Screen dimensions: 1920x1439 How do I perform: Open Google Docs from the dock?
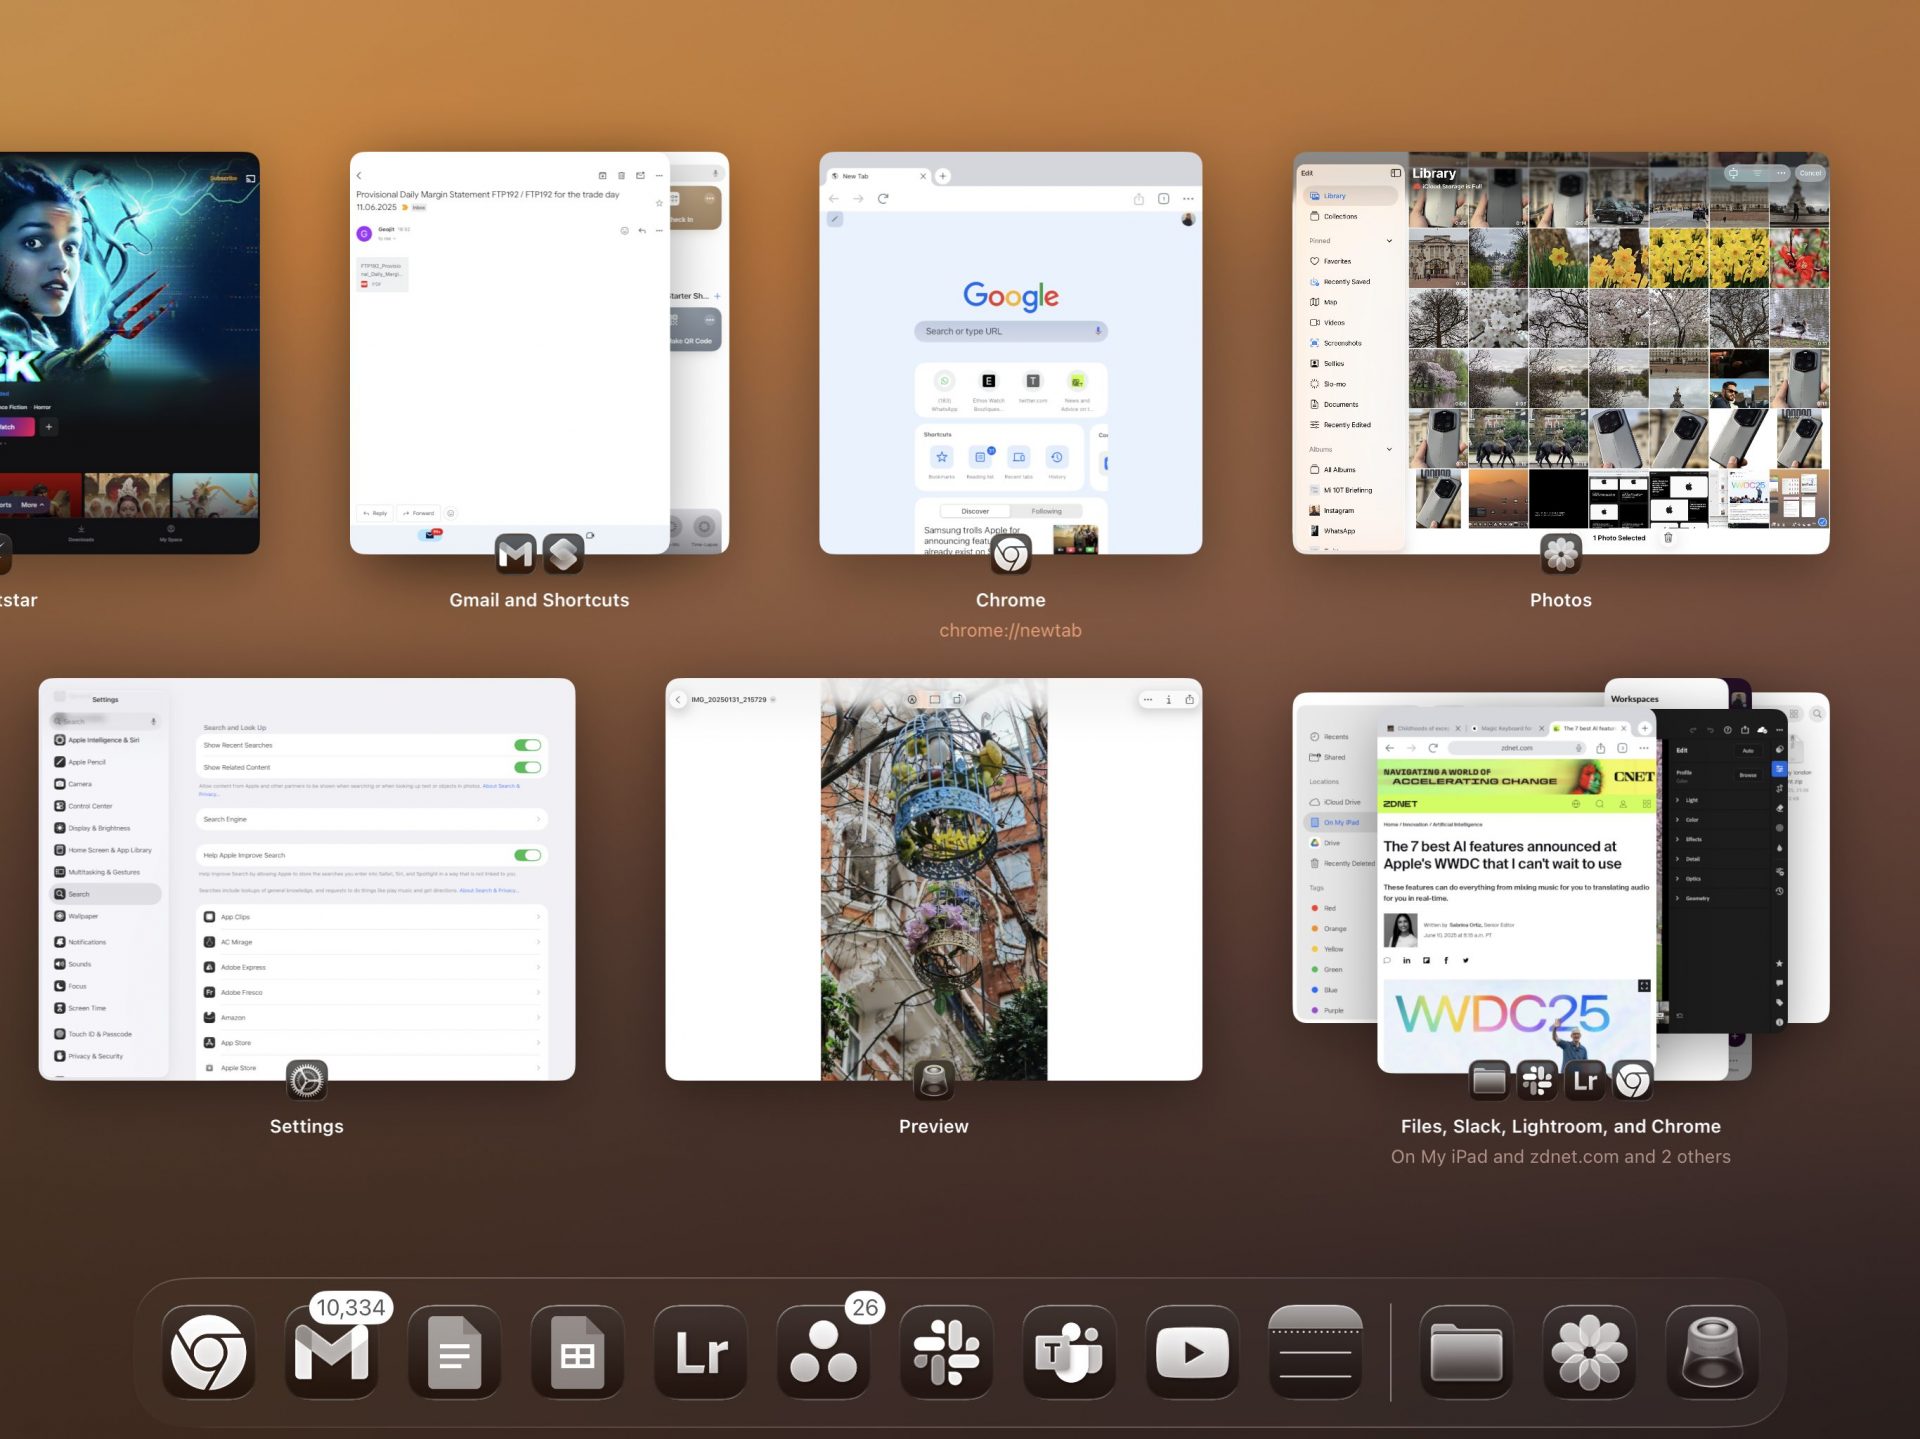tap(454, 1352)
